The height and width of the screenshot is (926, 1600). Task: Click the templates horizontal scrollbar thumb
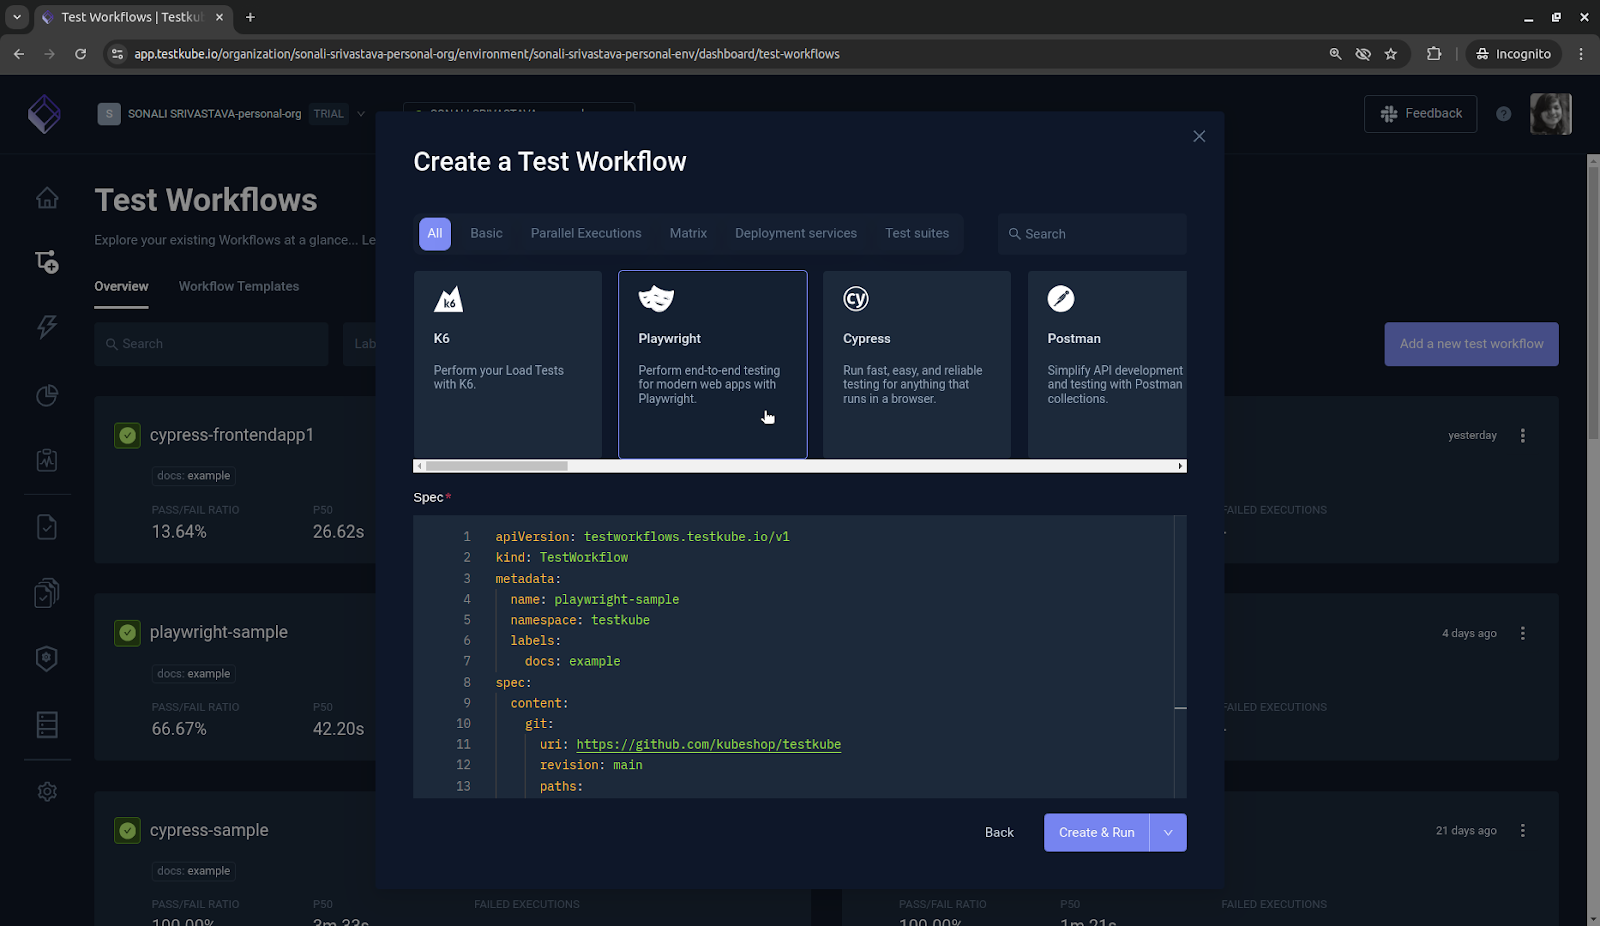pos(496,466)
